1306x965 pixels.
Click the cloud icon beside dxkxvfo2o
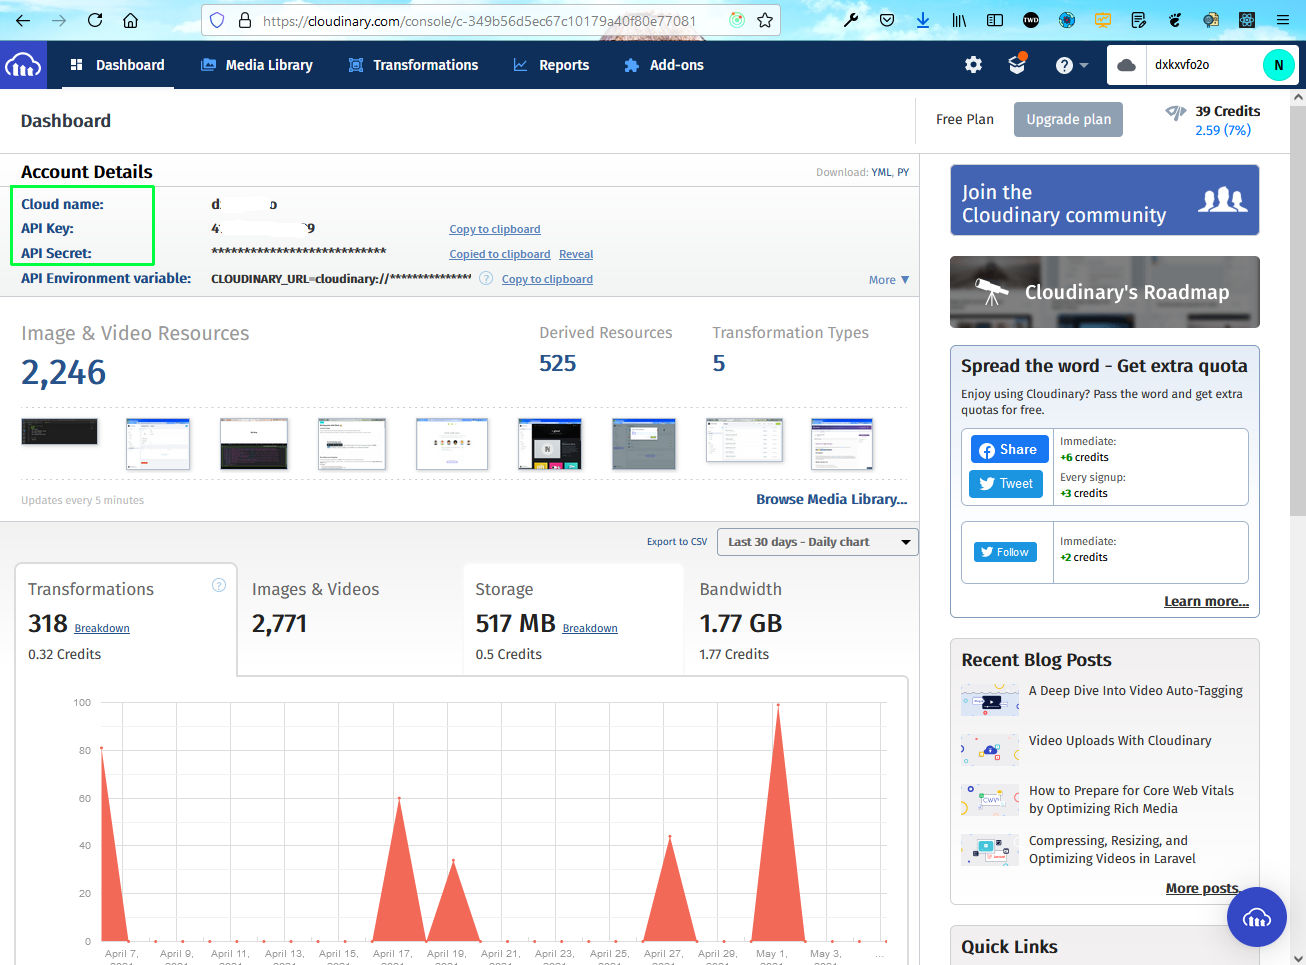tap(1127, 65)
